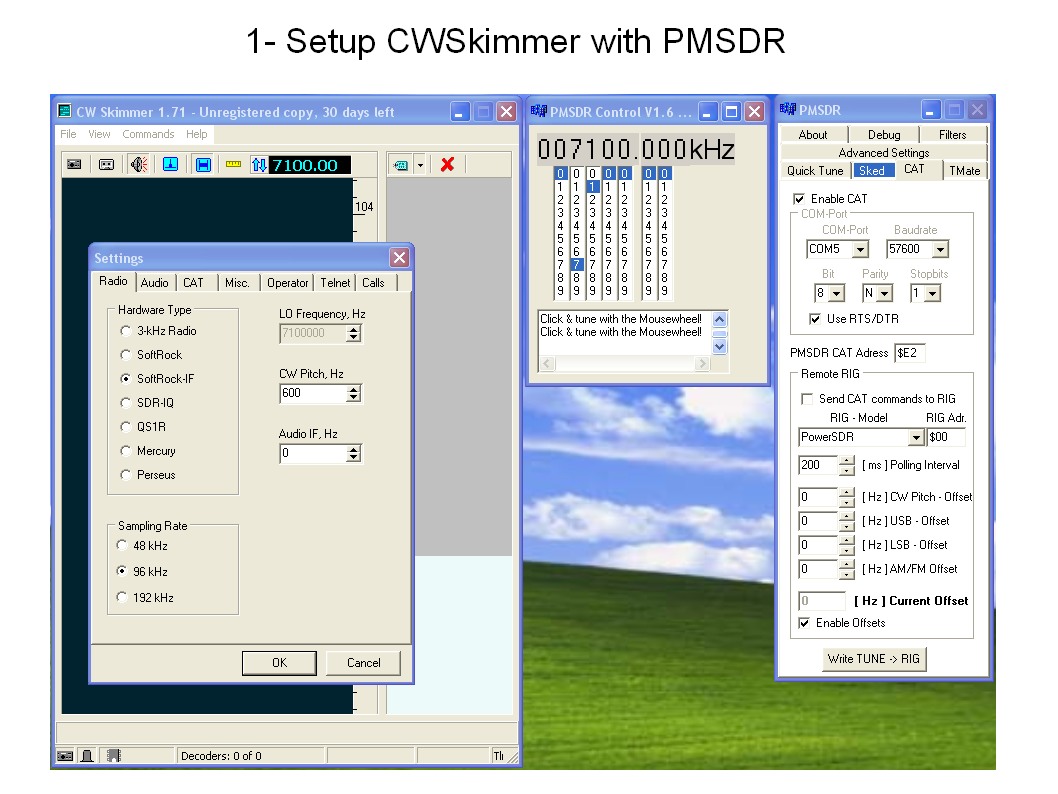
Task: Click the Write TUNE -> RIG button
Action: pyautogui.click(x=874, y=659)
